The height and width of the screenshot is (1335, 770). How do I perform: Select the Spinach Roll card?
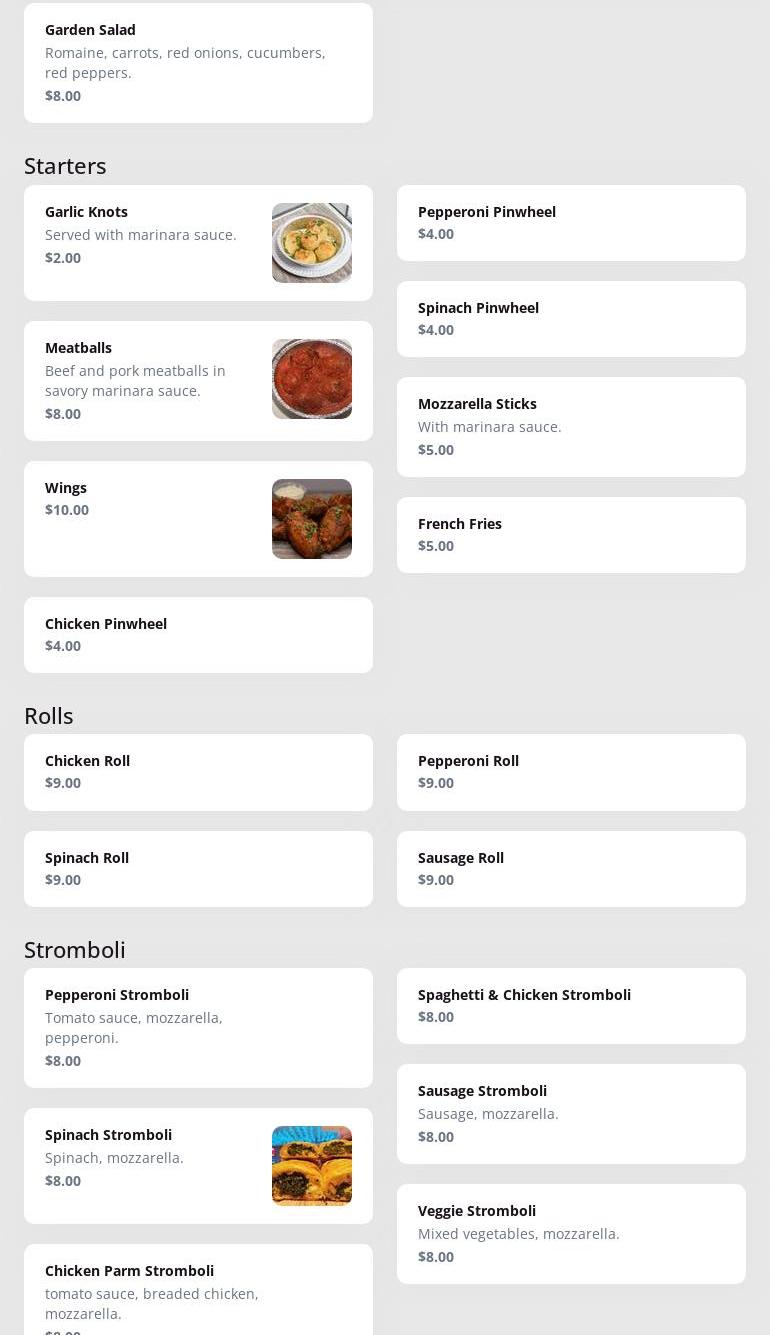point(198,869)
